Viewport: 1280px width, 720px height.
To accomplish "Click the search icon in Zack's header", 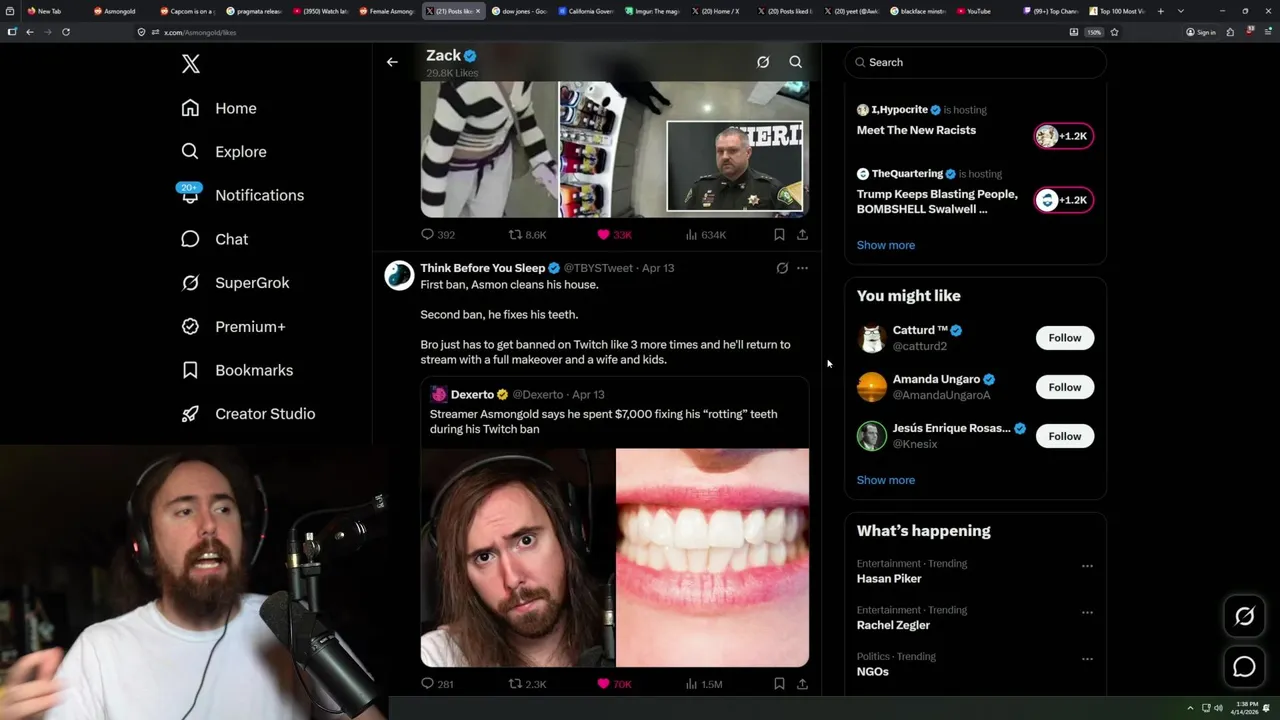I will tap(796, 62).
